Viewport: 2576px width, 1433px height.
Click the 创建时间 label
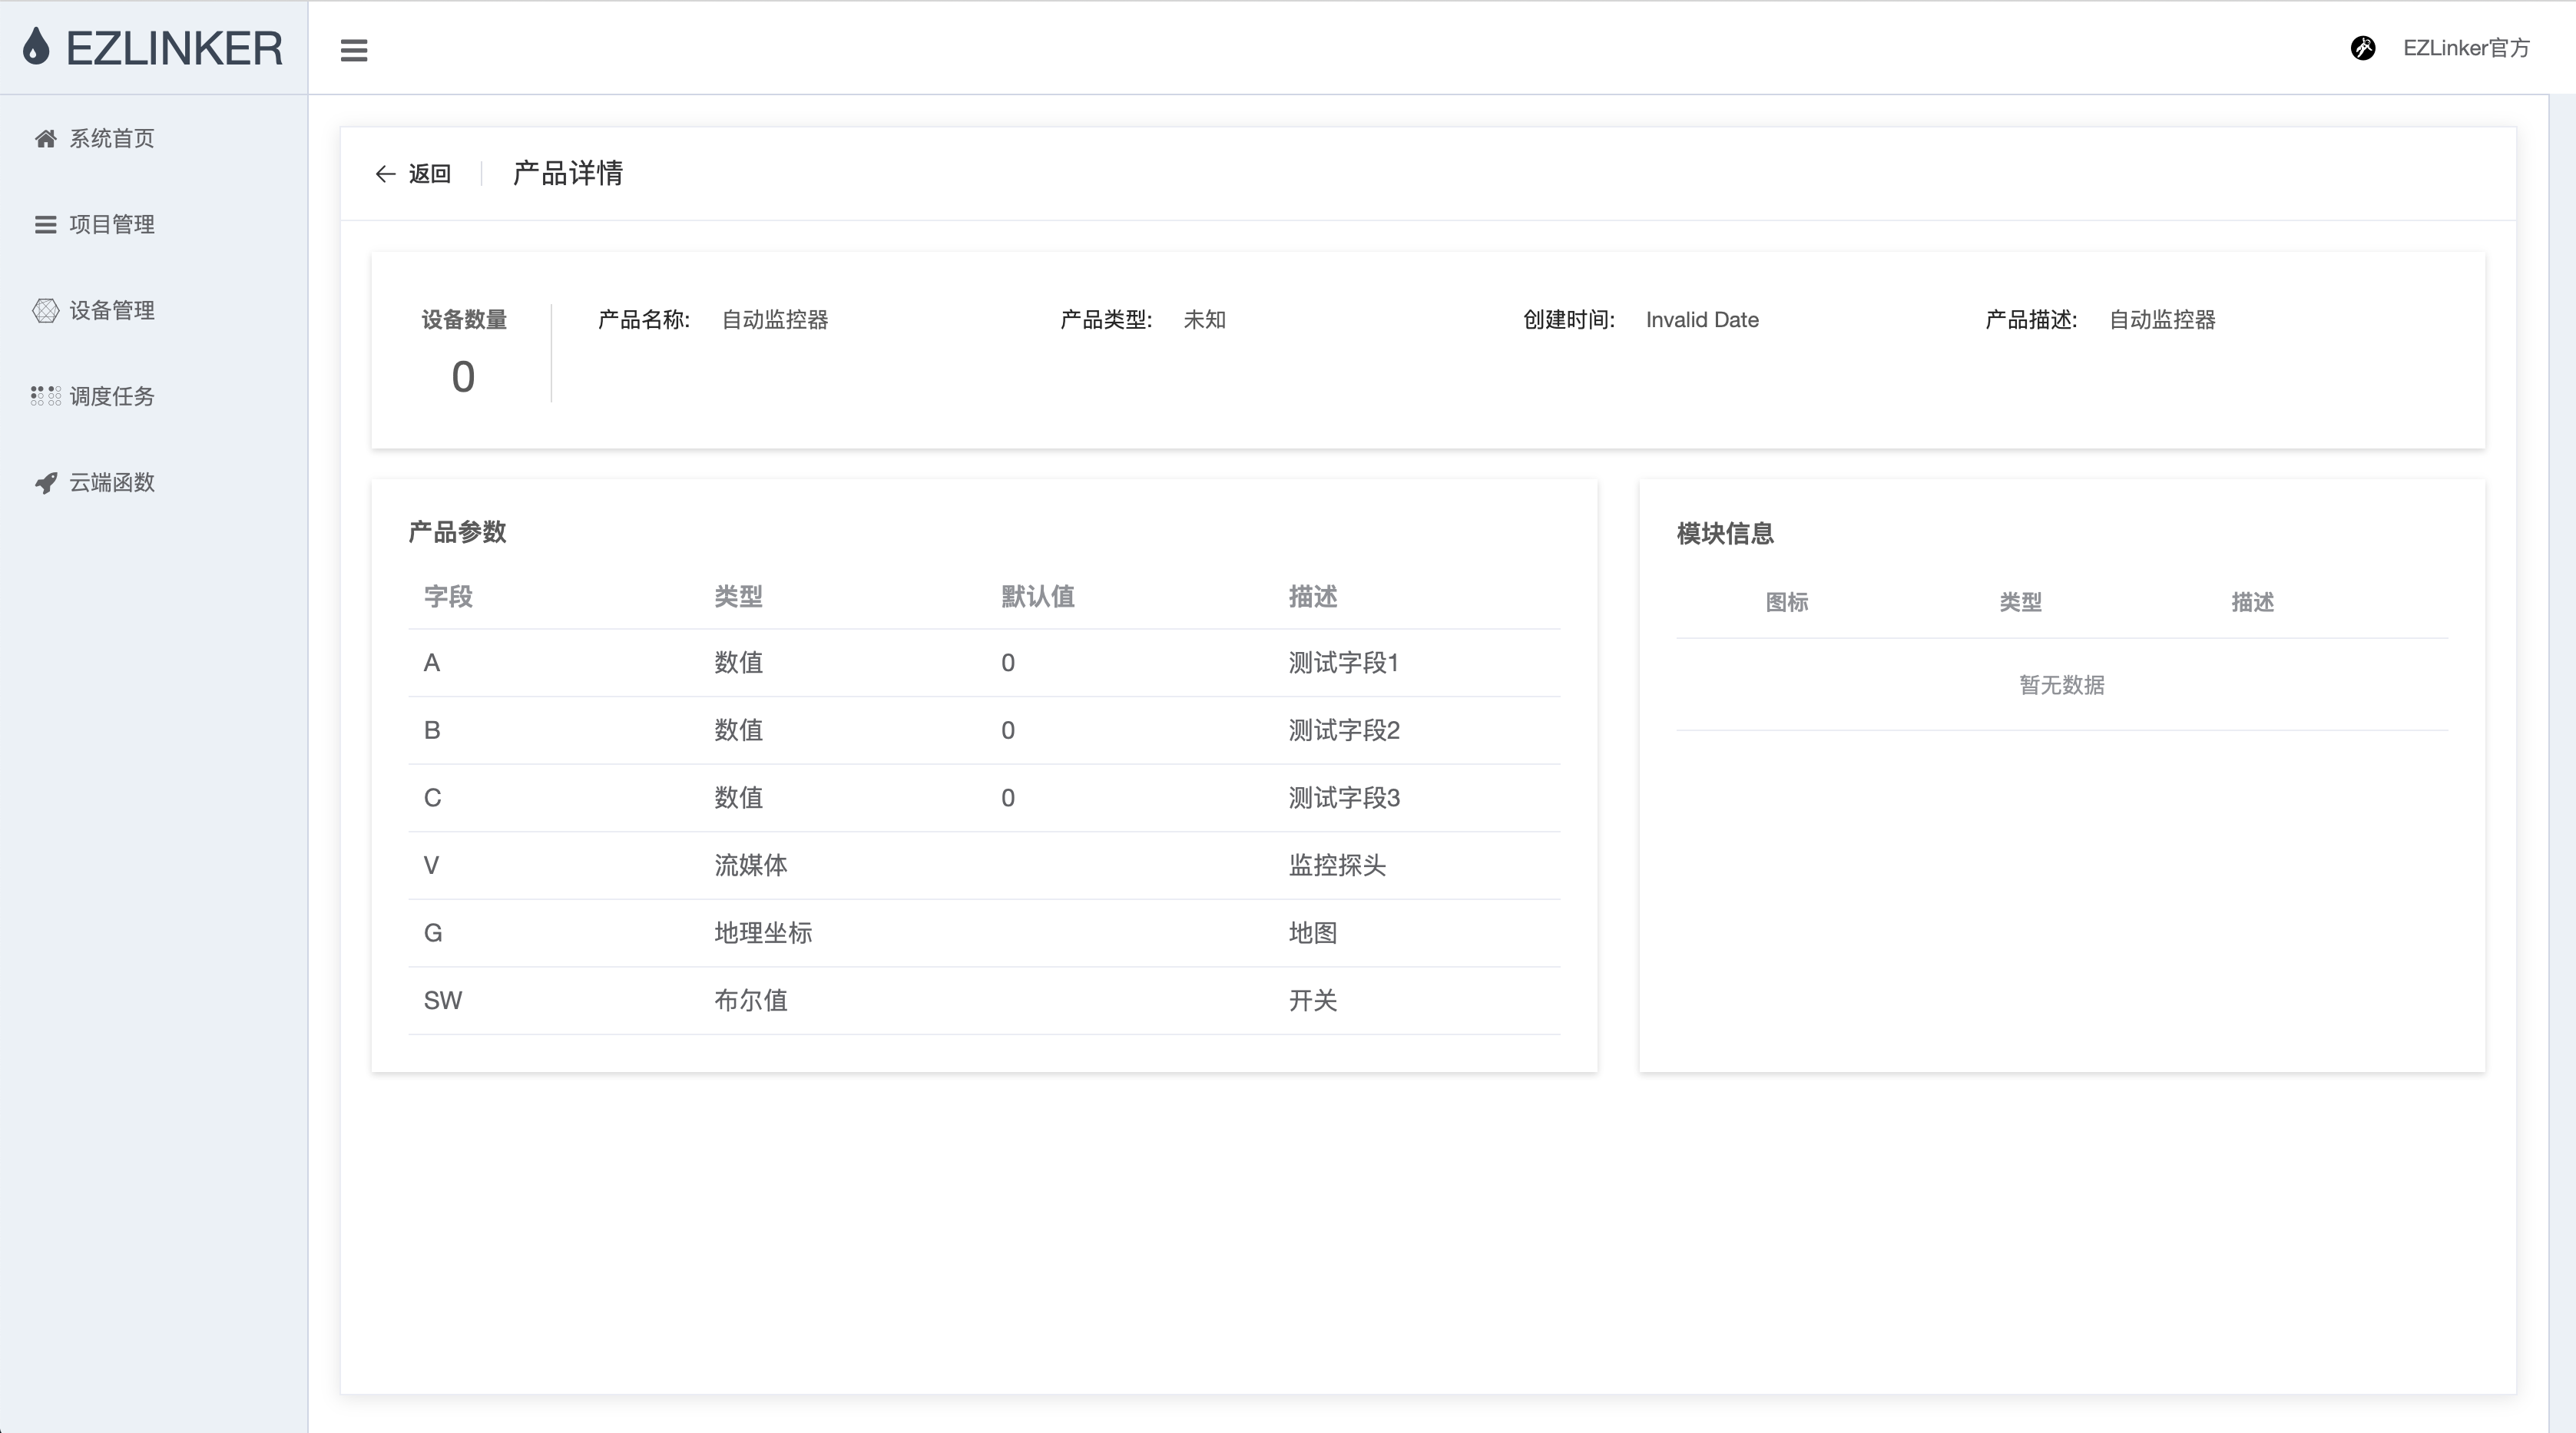1569,320
